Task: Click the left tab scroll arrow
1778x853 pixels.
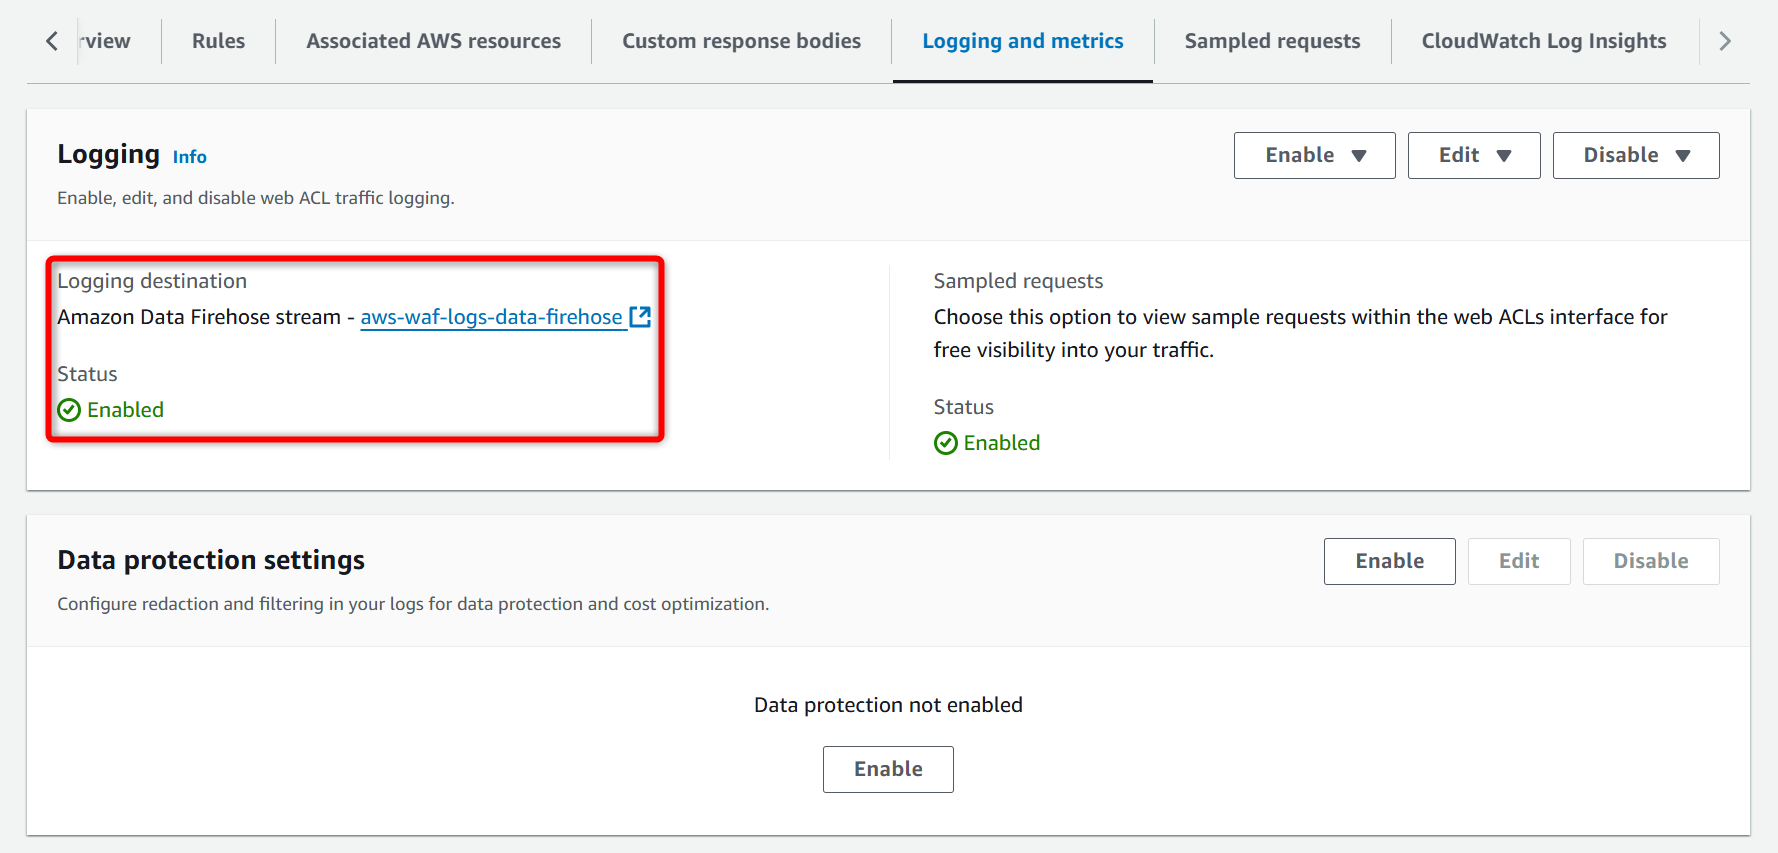Action: (x=52, y=41)
